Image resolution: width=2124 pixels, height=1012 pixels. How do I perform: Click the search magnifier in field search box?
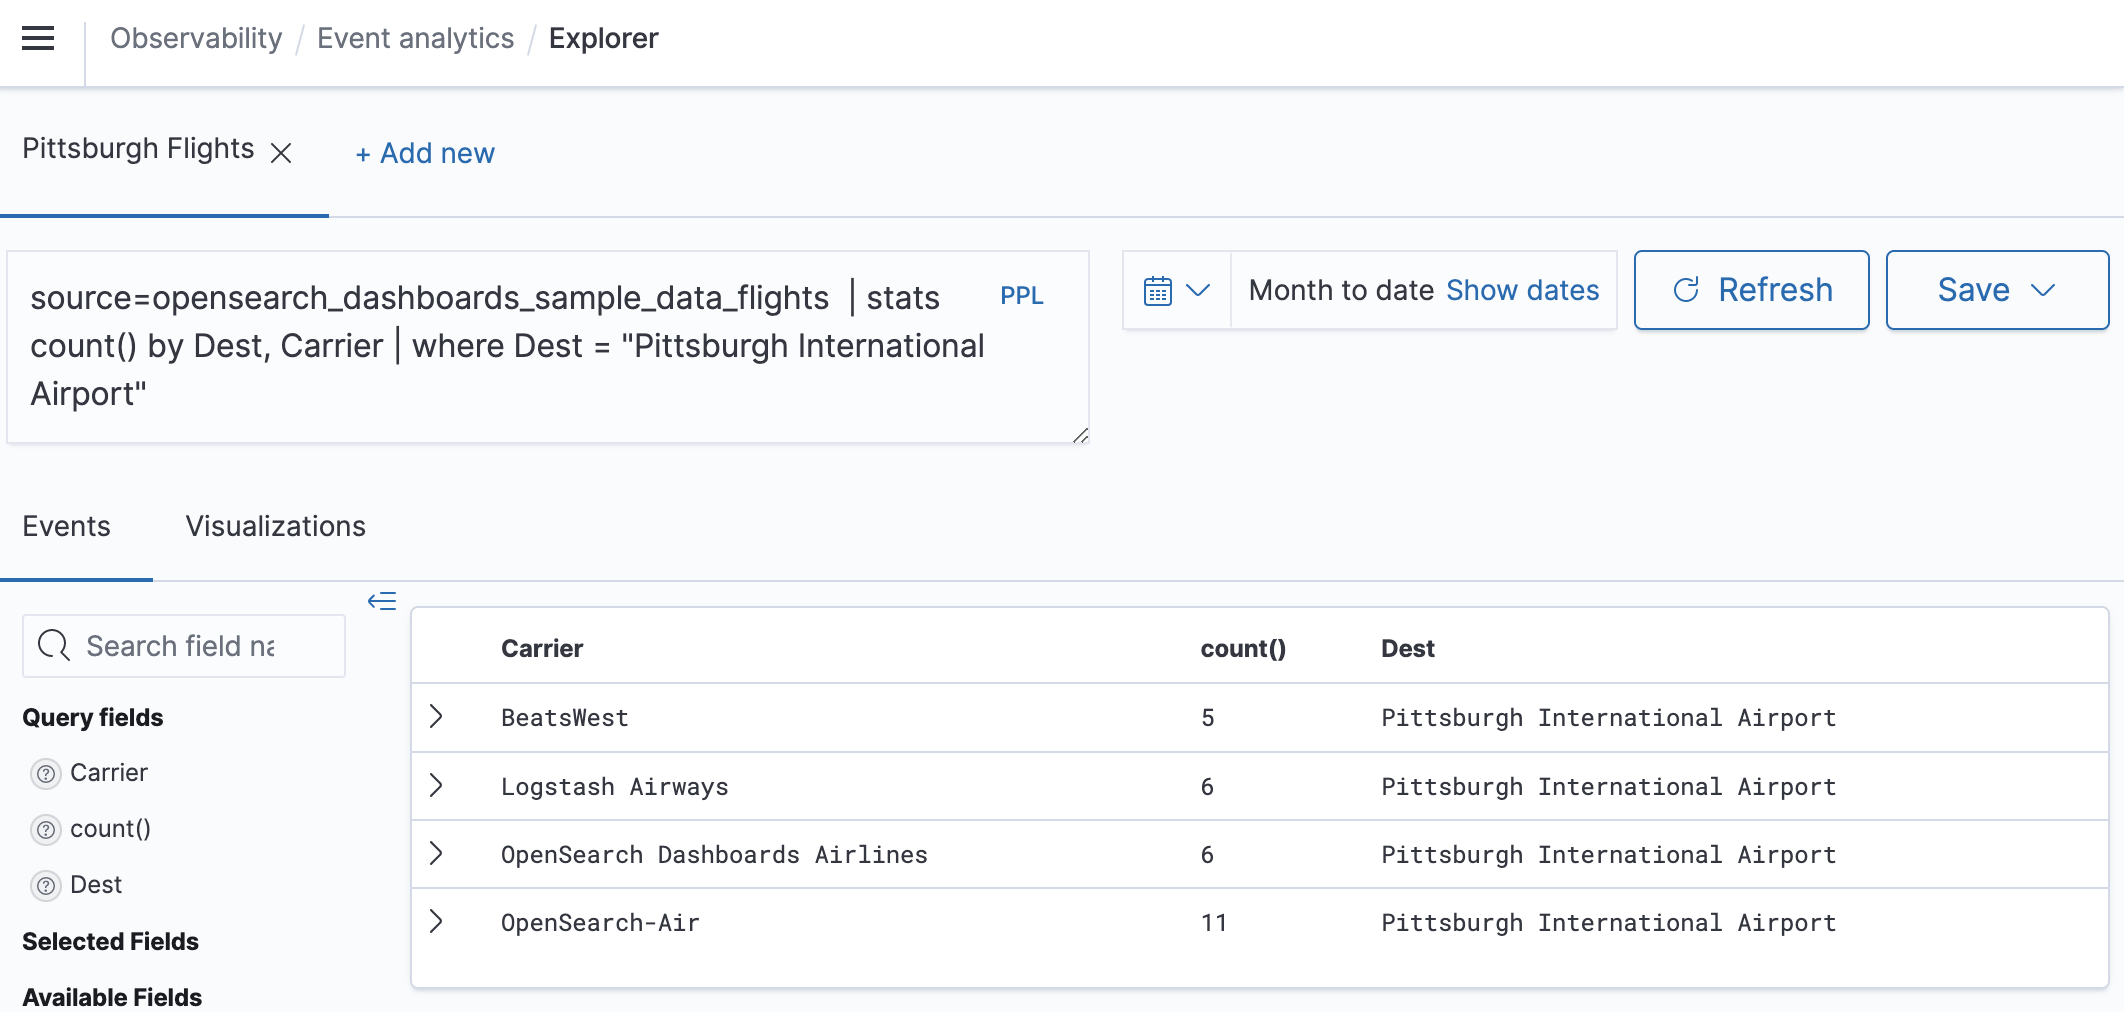pos(54,645)
